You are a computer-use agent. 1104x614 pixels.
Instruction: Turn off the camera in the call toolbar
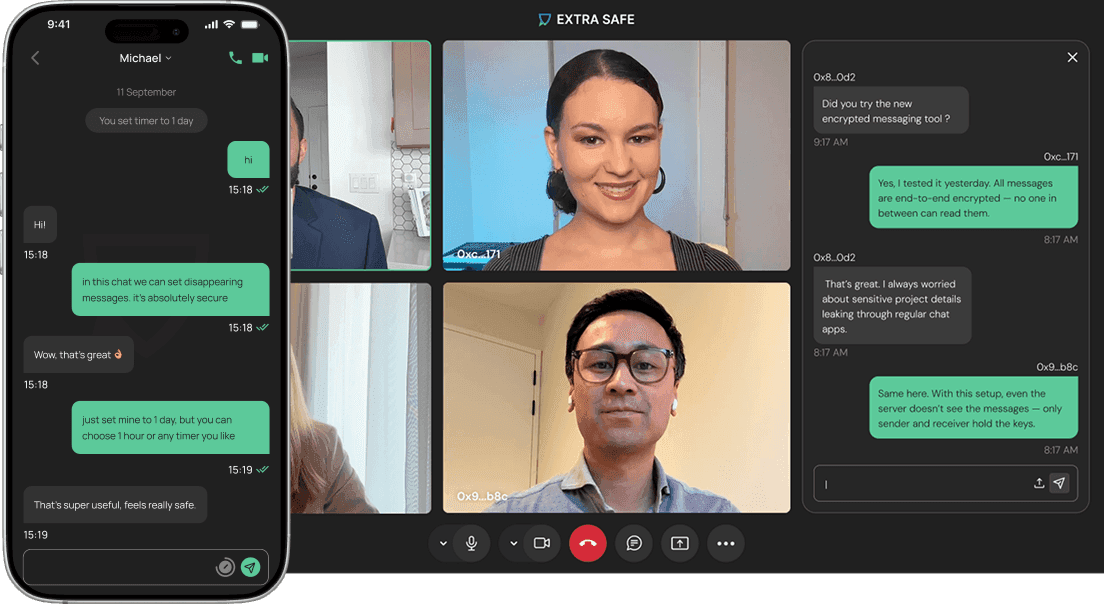(542, 543)
